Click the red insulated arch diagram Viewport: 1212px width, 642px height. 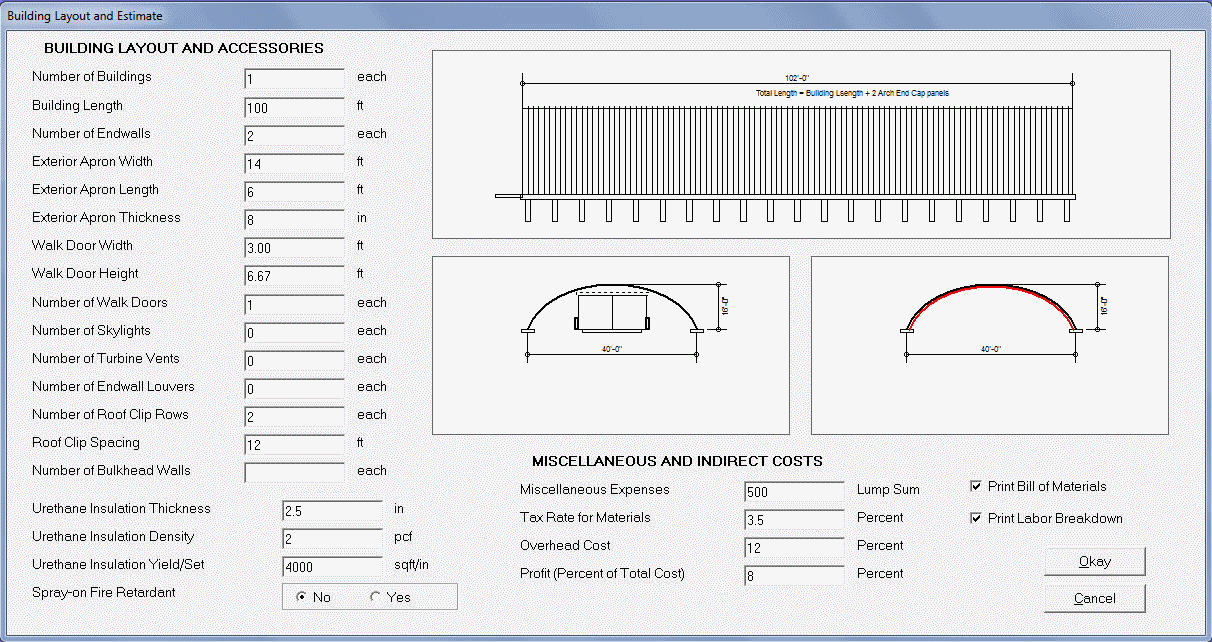[989, 345]
